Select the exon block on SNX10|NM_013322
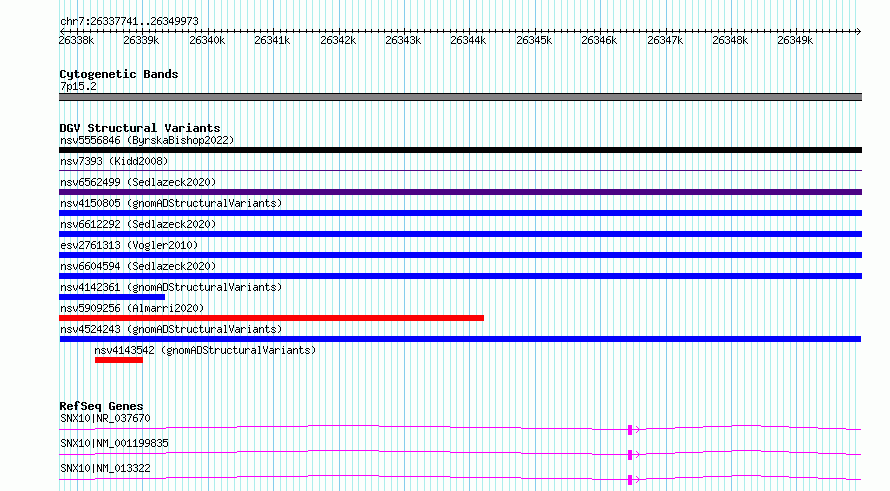The height and width of the screenshot is (491, 890). click(630, 480)
